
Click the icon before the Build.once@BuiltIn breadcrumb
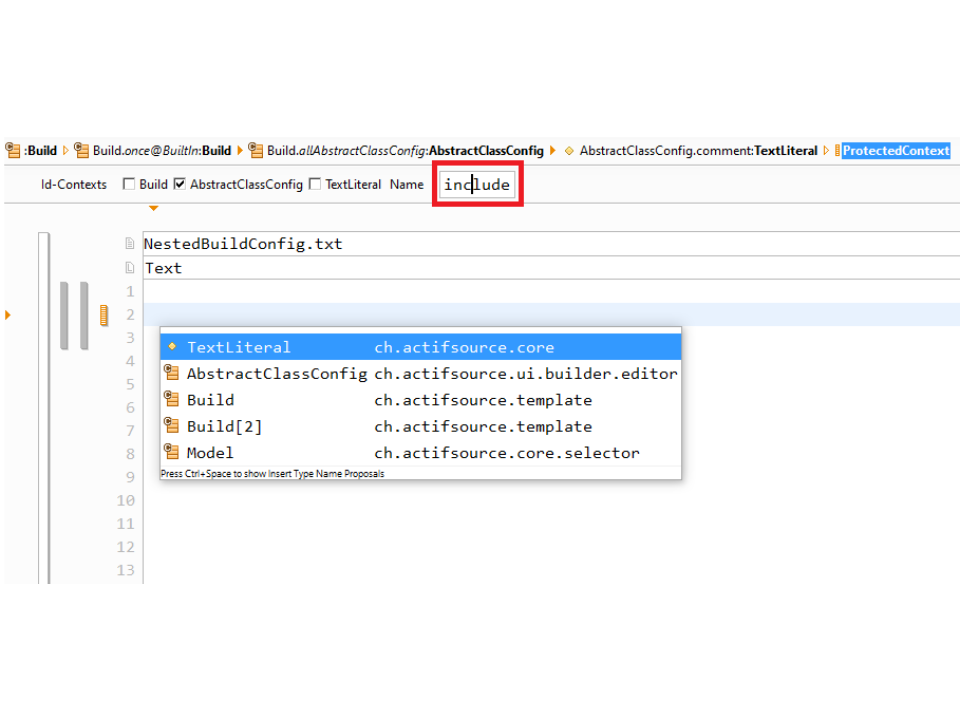82,151
